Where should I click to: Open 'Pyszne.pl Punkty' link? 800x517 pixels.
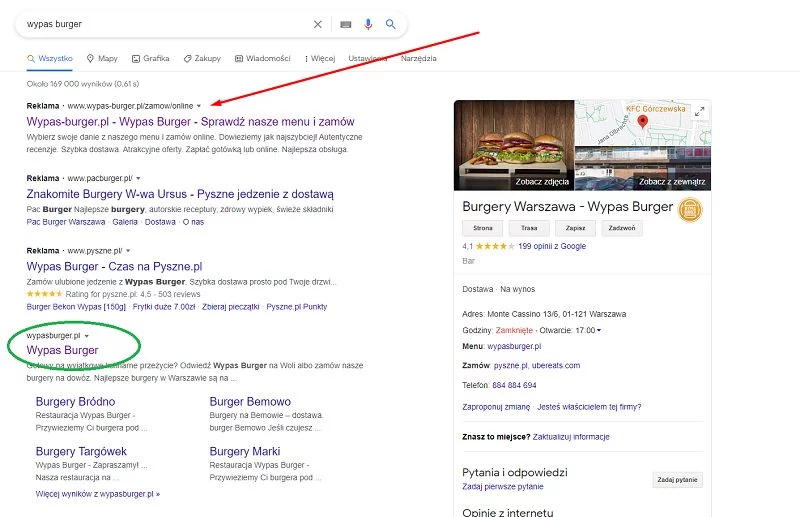click(x=296, y=307)
